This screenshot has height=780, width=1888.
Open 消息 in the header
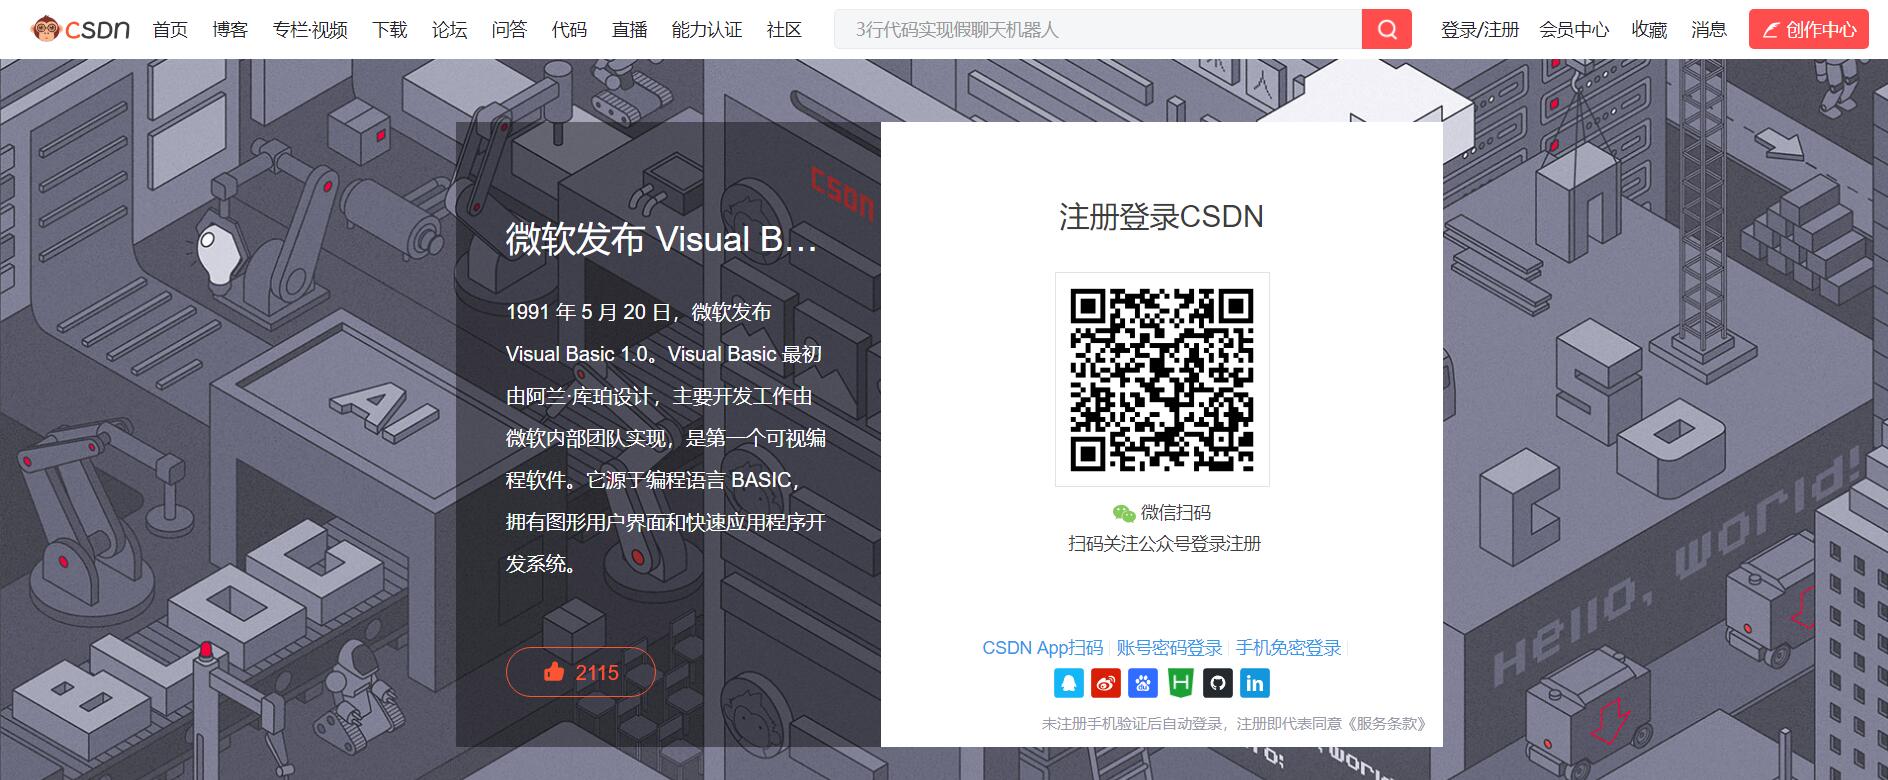click(1709, 30)
